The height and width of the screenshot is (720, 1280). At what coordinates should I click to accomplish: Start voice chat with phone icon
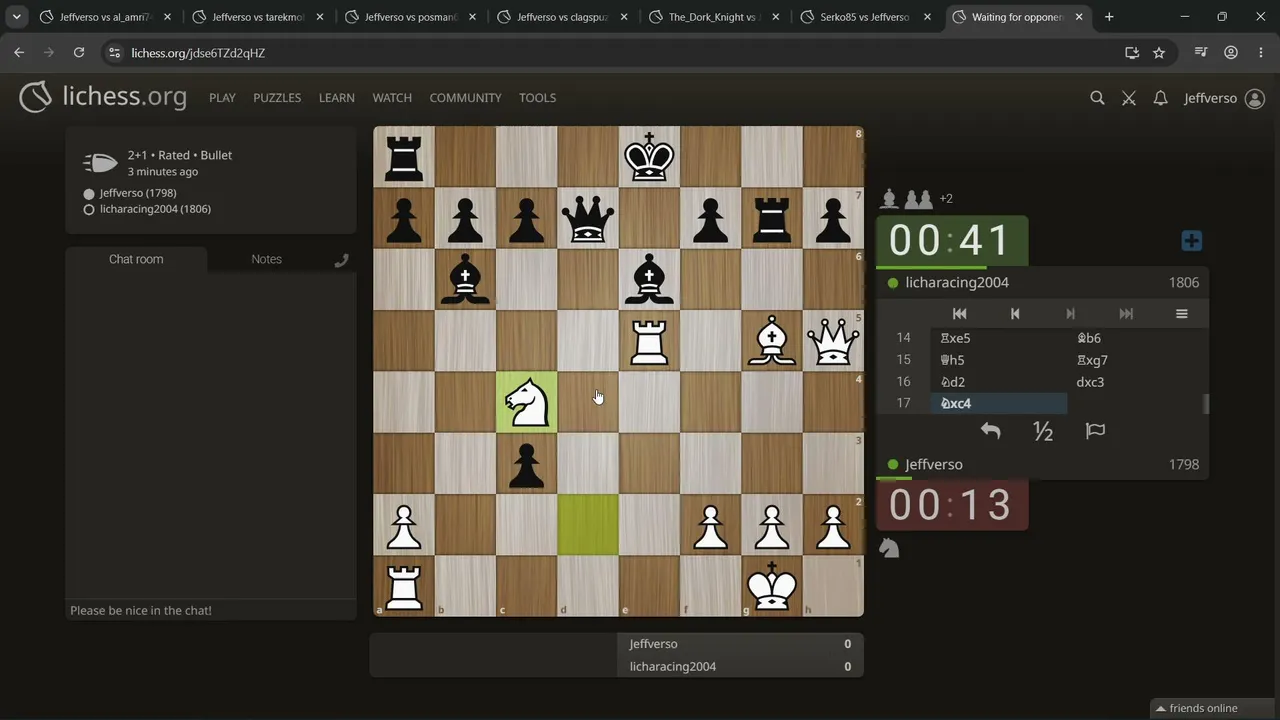341,260
